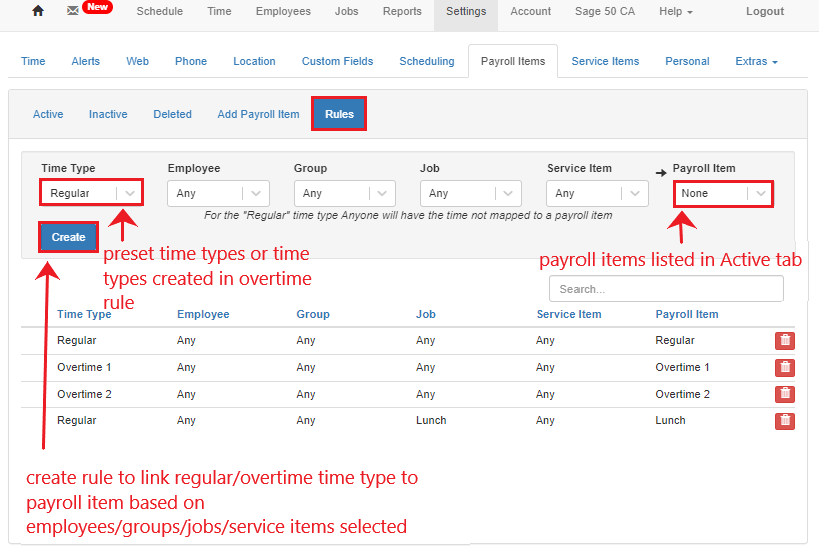The image size is (819, 553).
Task: Open the Payroll Item dropdown
Action: tap(723, 193)
